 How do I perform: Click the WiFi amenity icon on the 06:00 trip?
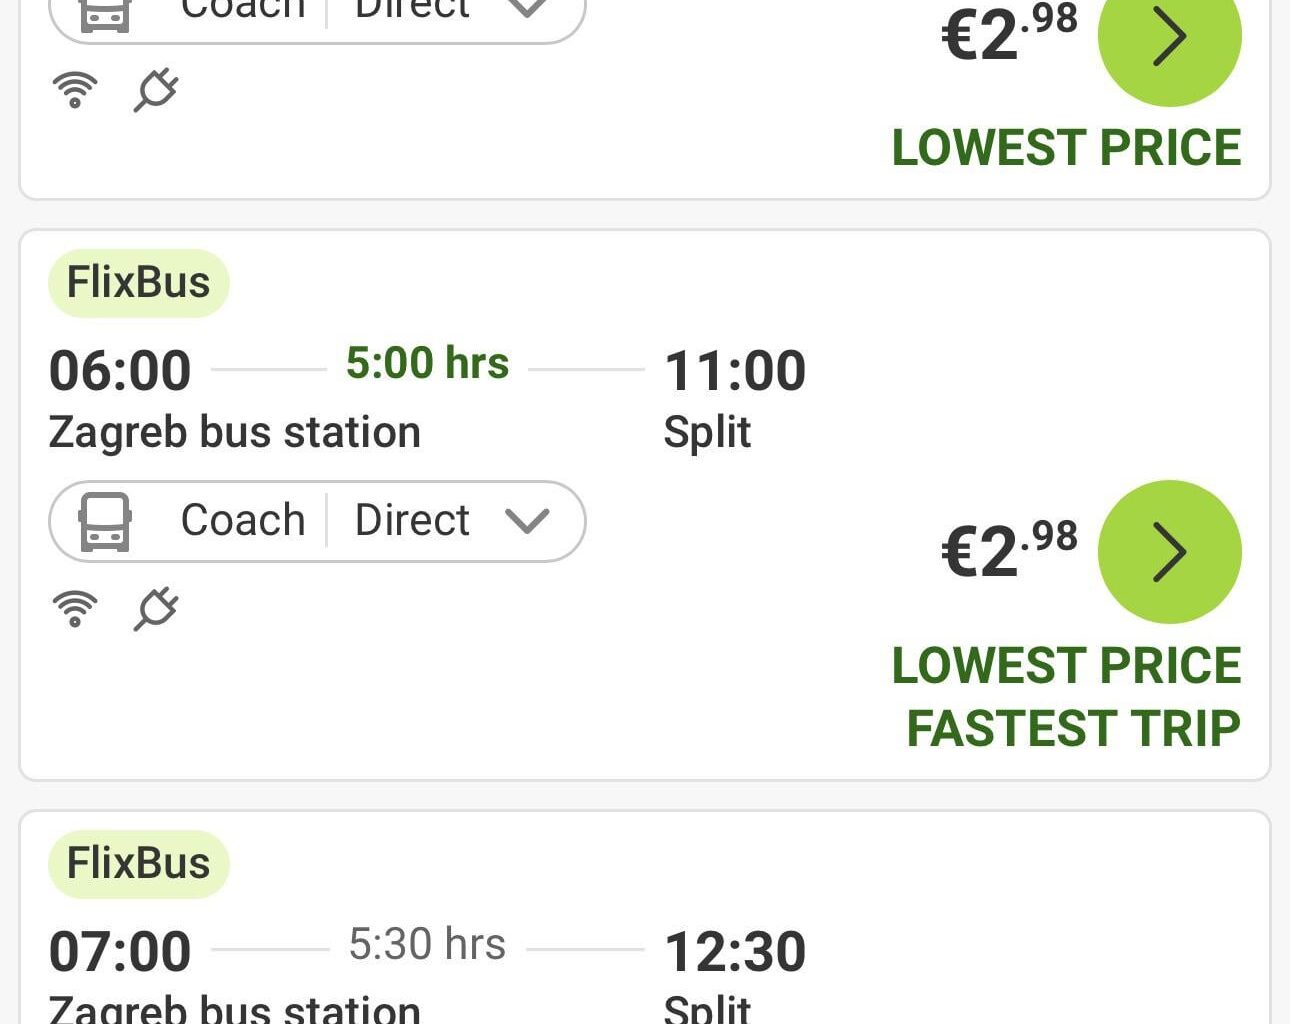click(x=75, y=607)
